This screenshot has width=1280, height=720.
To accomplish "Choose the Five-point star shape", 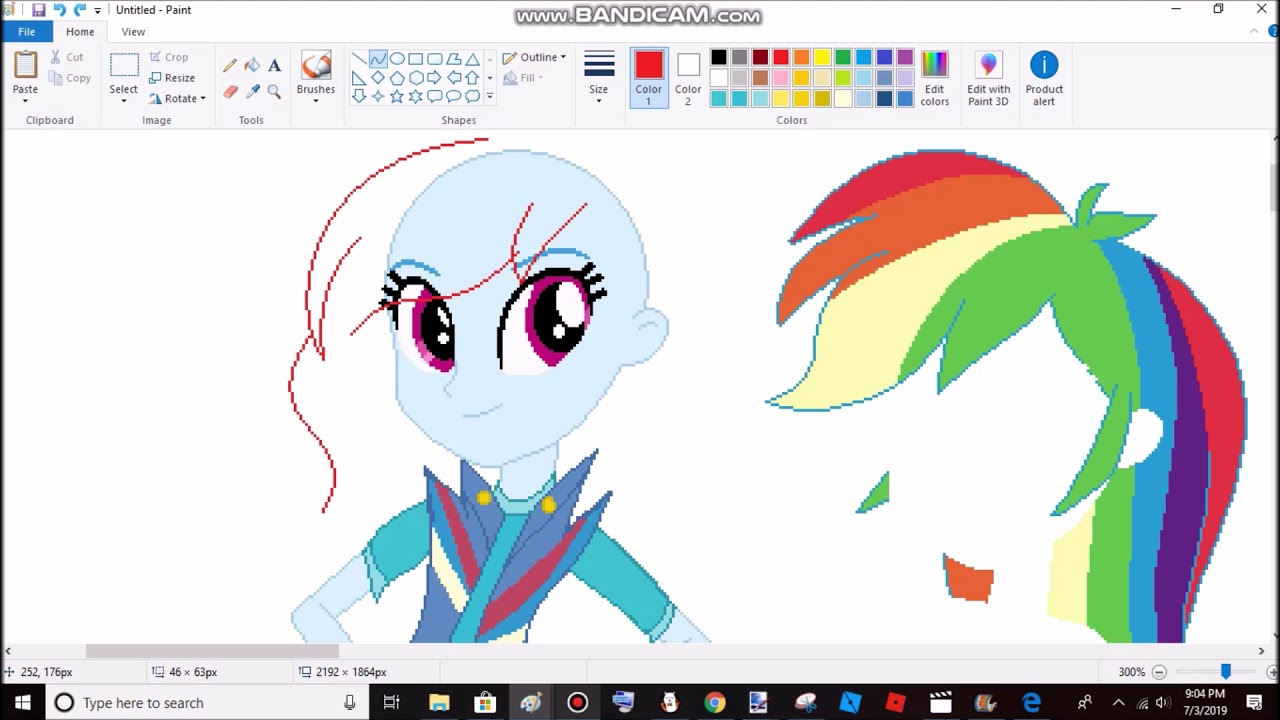I will click(x=397, y=97).
